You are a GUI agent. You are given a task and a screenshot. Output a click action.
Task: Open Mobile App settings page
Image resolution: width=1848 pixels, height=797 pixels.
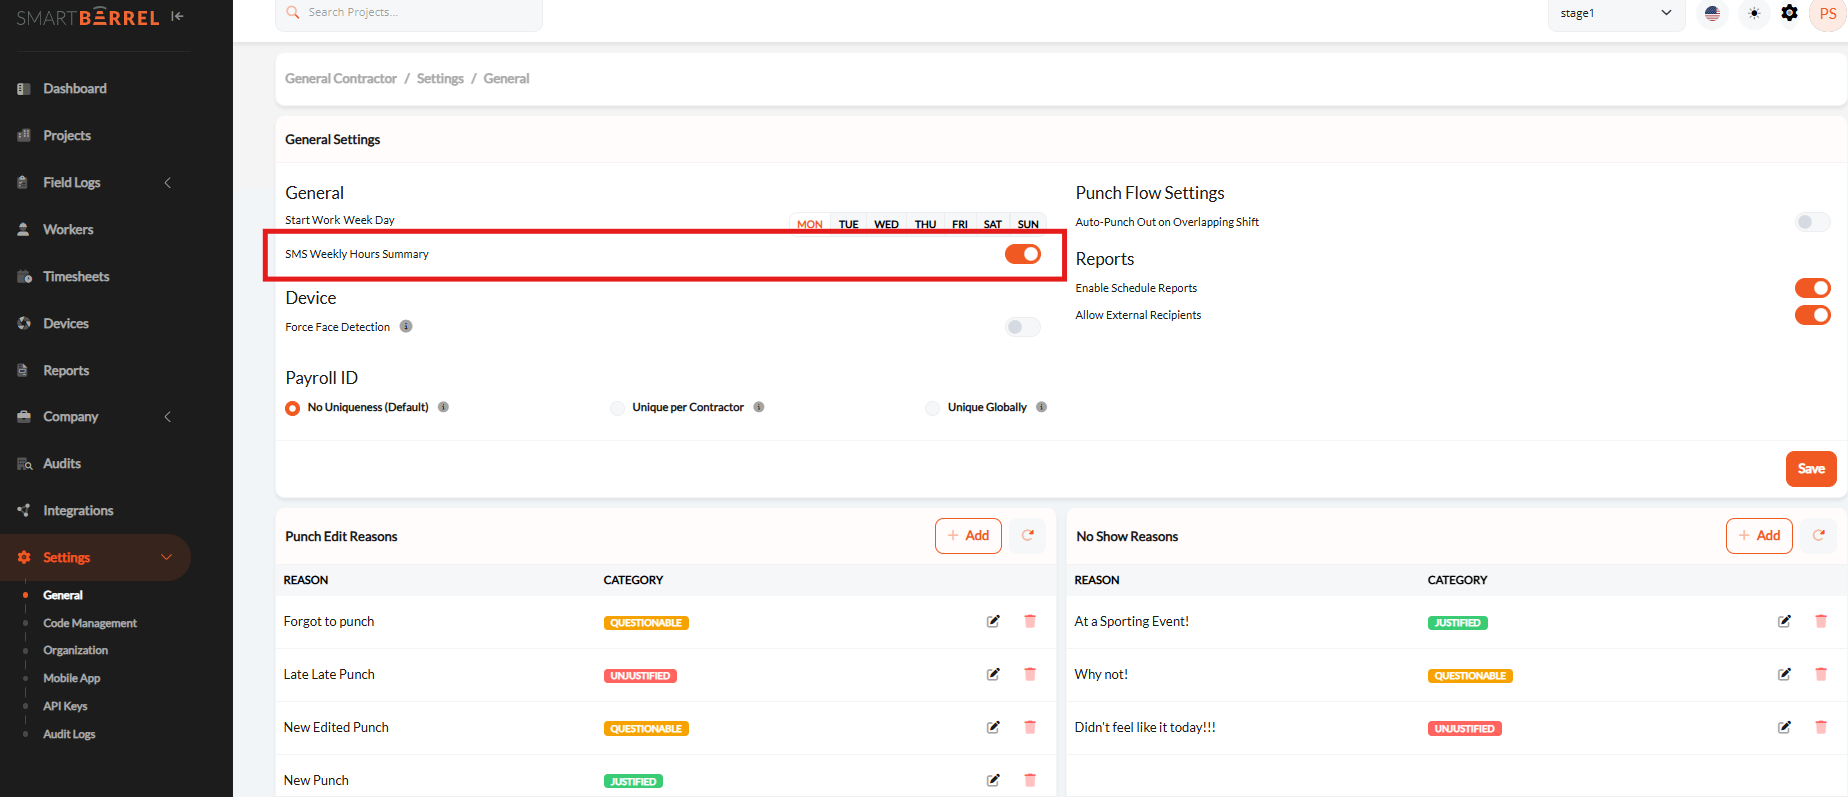[72, 678]
